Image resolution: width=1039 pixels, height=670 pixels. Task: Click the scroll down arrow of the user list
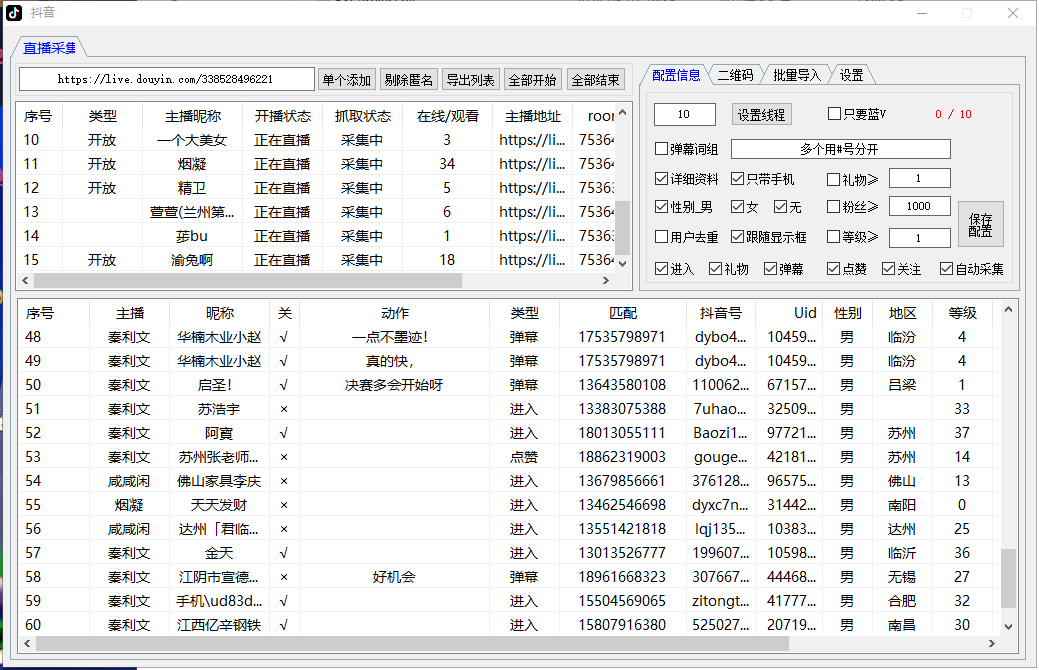click(1008, 625)
